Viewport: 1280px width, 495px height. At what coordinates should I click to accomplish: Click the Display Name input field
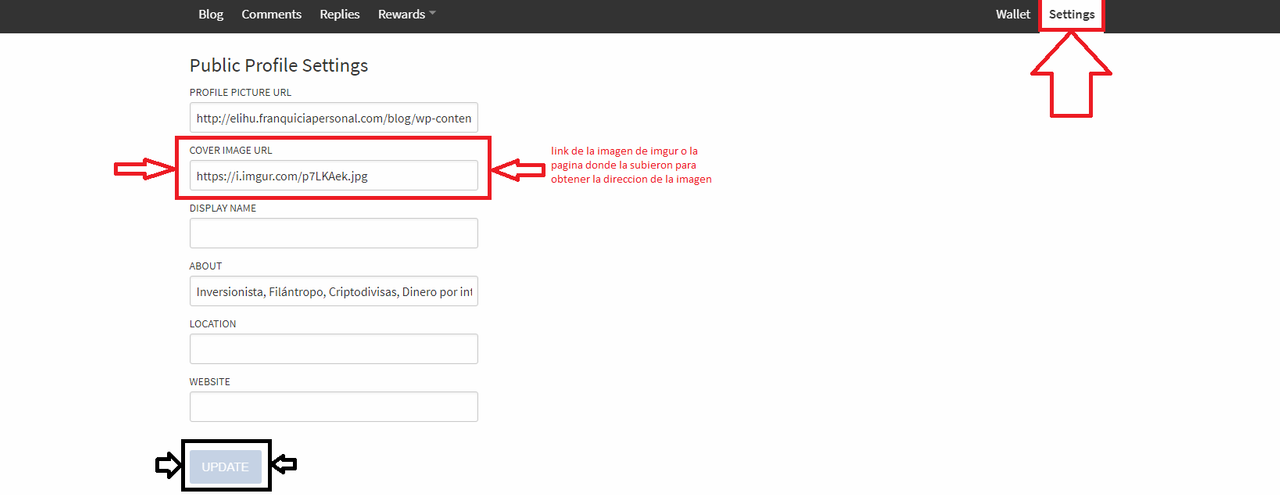click(x=334, y=233)
